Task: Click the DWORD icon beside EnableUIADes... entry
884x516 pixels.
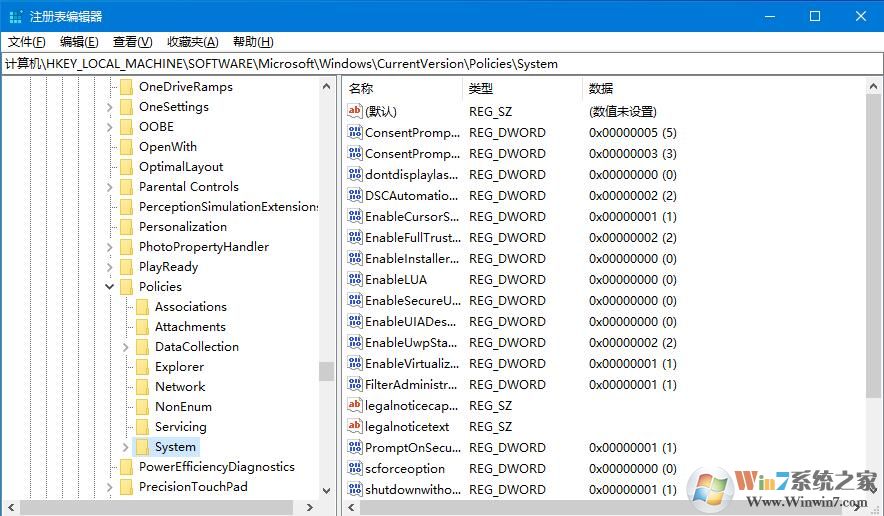Action: (x=355, y=321)
